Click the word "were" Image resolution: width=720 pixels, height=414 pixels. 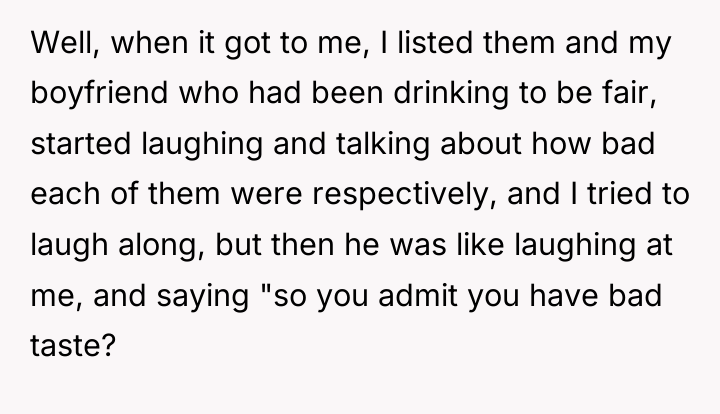pos(266,194)
